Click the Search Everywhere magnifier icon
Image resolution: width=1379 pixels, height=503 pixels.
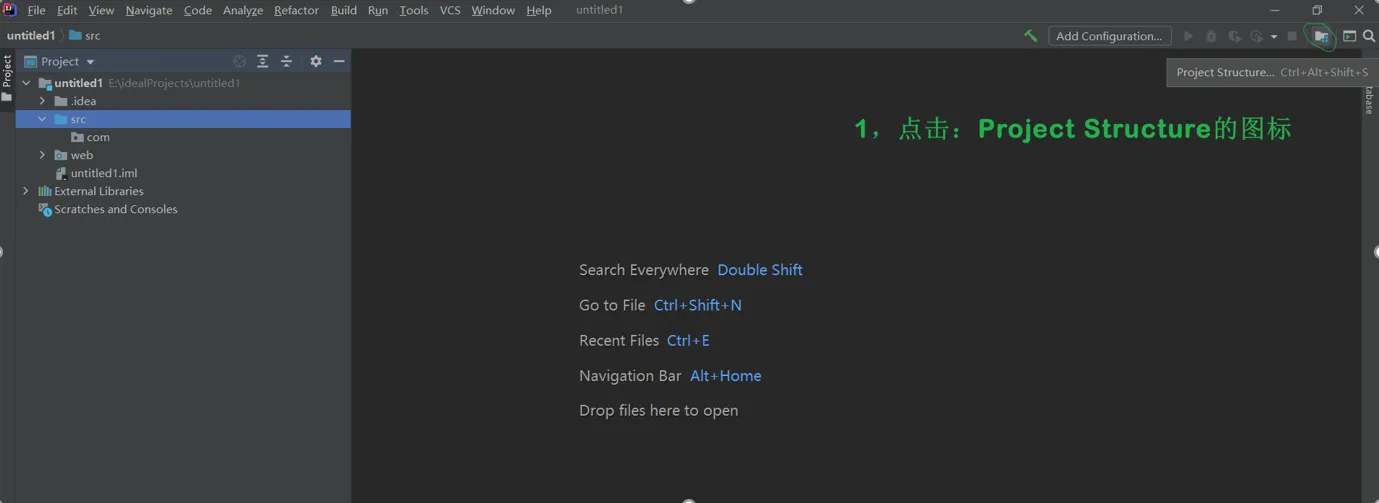pyautogui.click(x=1369, y=36)
